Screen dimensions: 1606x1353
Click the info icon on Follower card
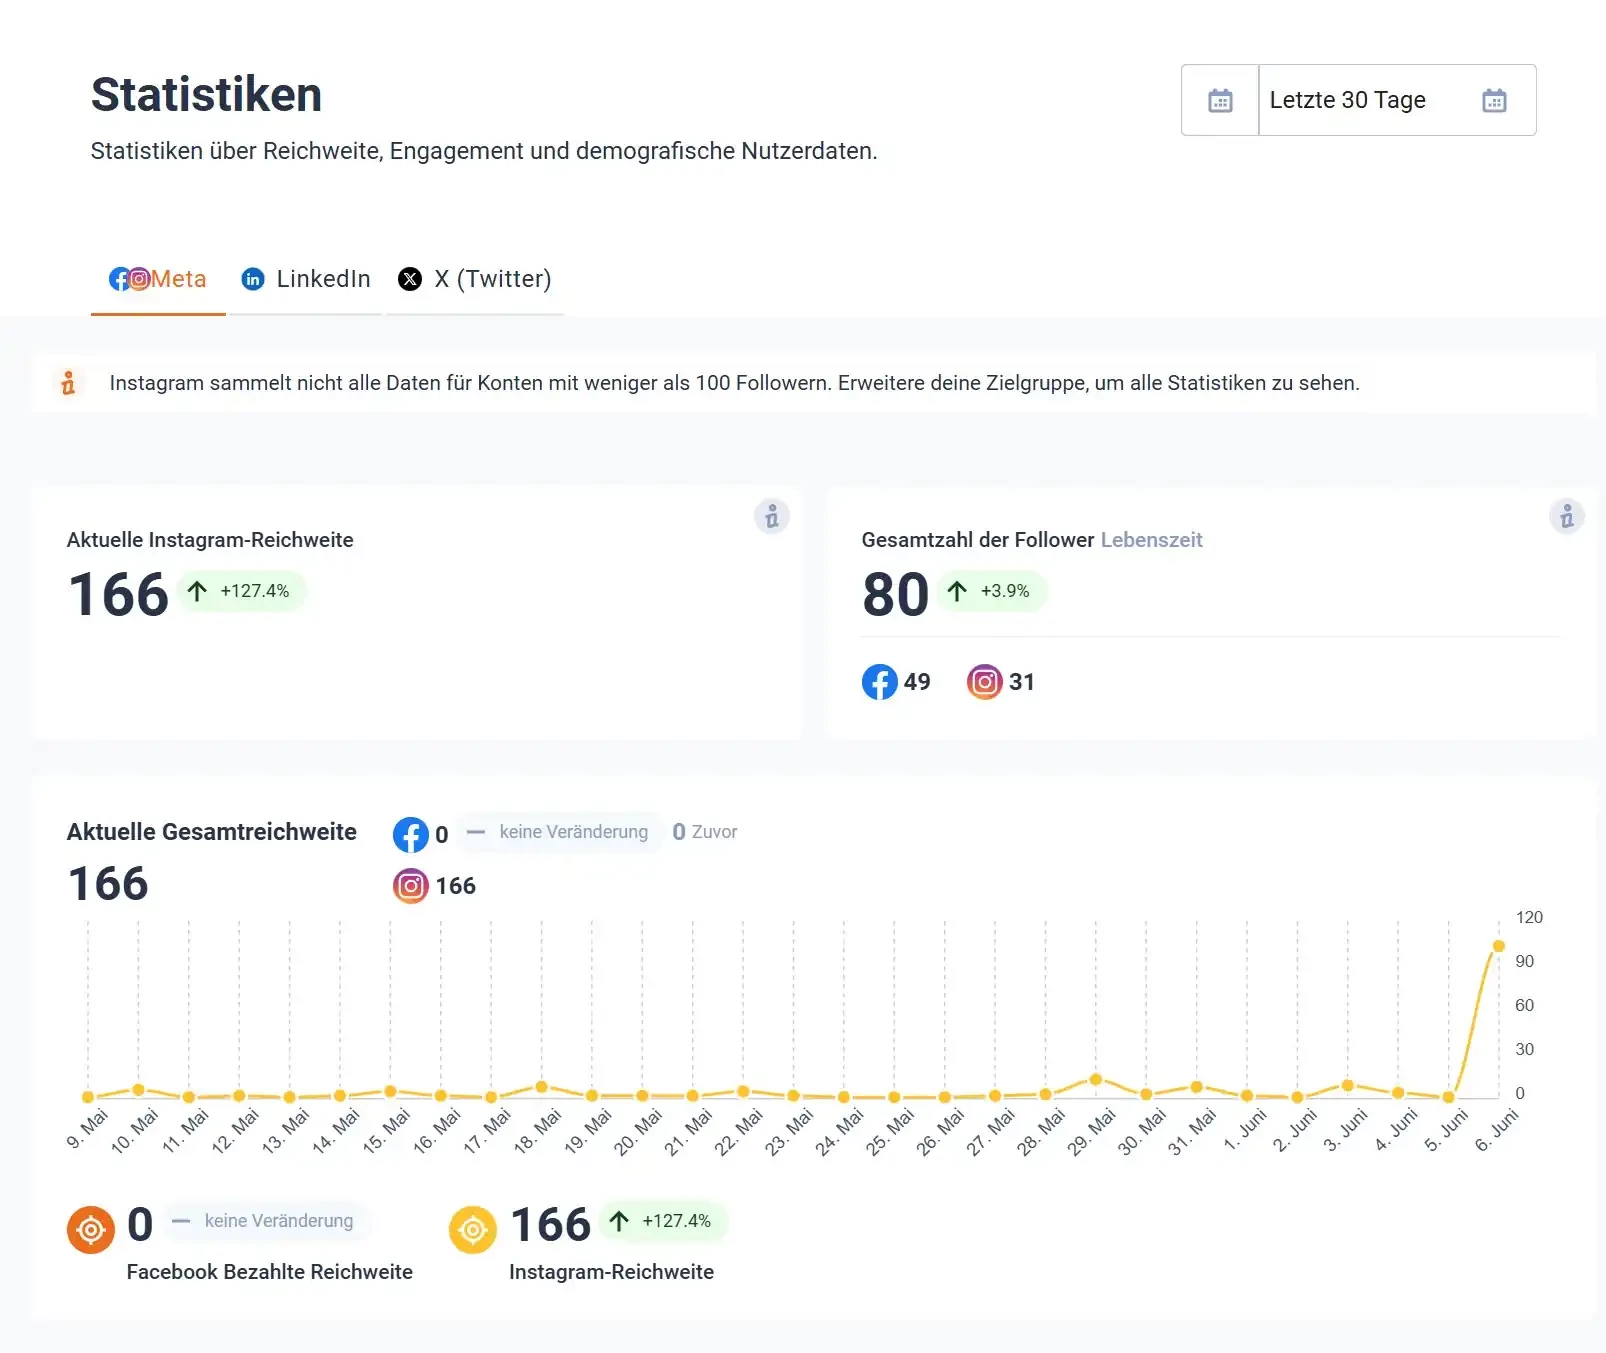(1567, 516)
